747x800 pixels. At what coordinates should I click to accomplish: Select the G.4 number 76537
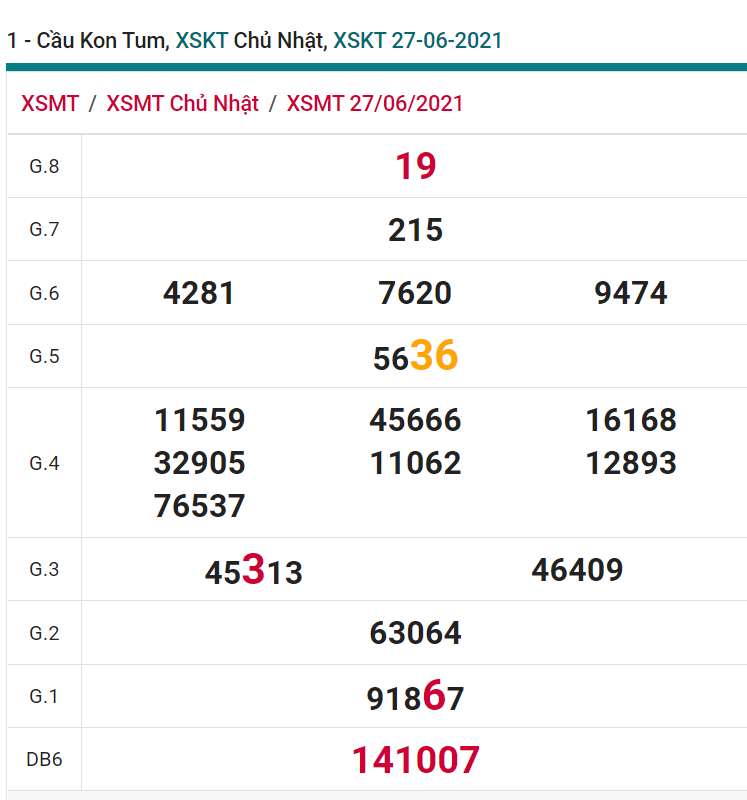point(199,506)
